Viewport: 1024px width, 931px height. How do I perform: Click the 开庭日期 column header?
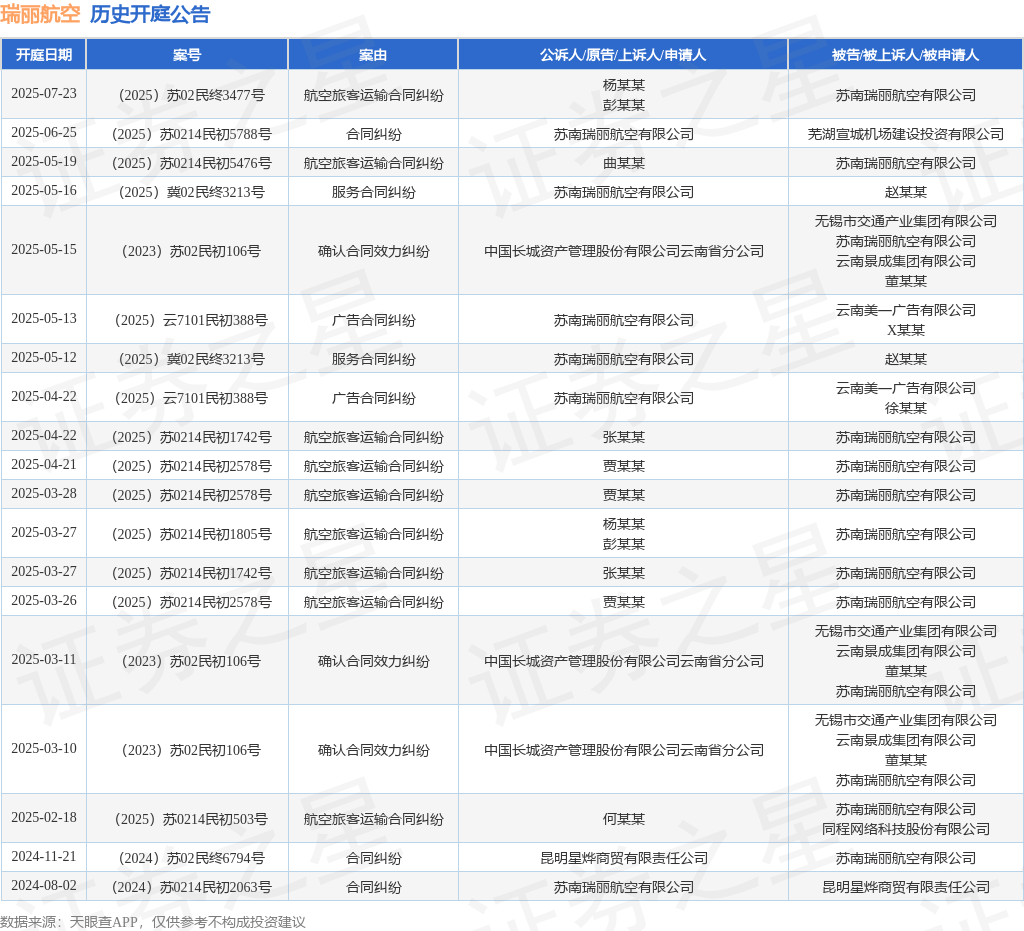click(44, 55)
